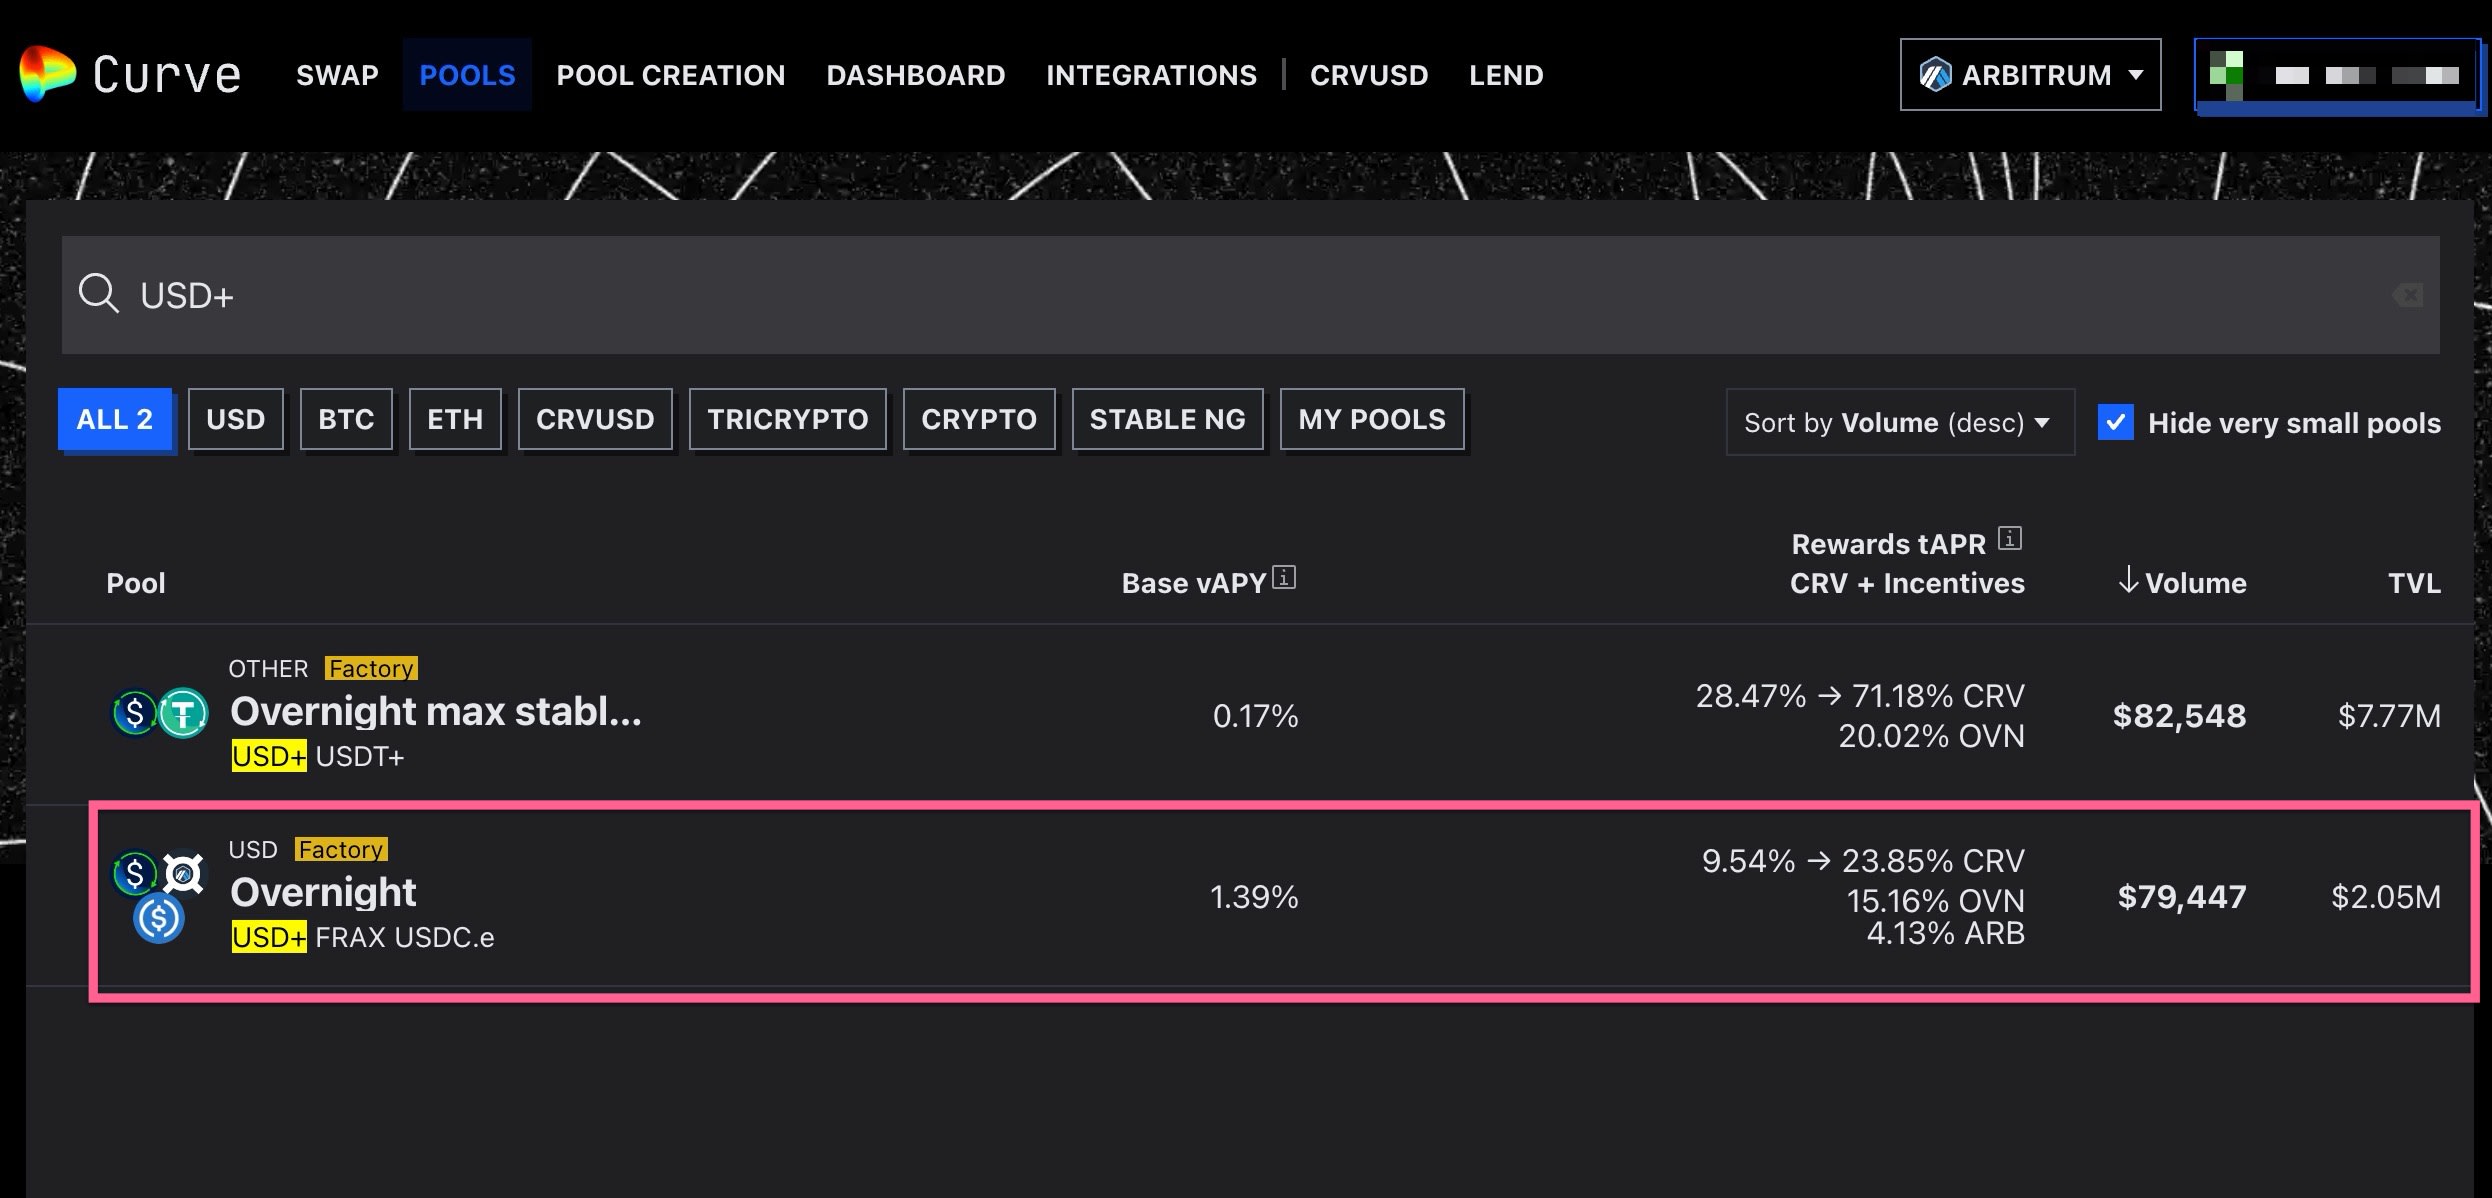Clear the search with the backspace icon
This screenshot has height=1198, width=2492.
click(2408, 295)
